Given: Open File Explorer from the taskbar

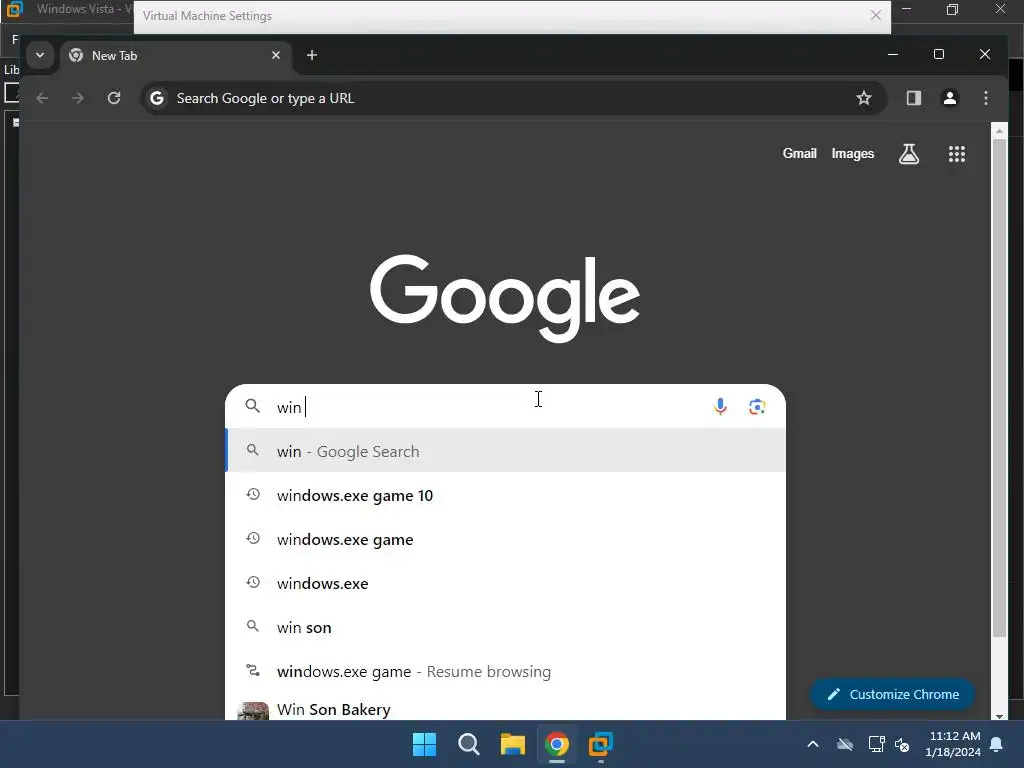Looking at the screenshot, I should click(513, 744).
